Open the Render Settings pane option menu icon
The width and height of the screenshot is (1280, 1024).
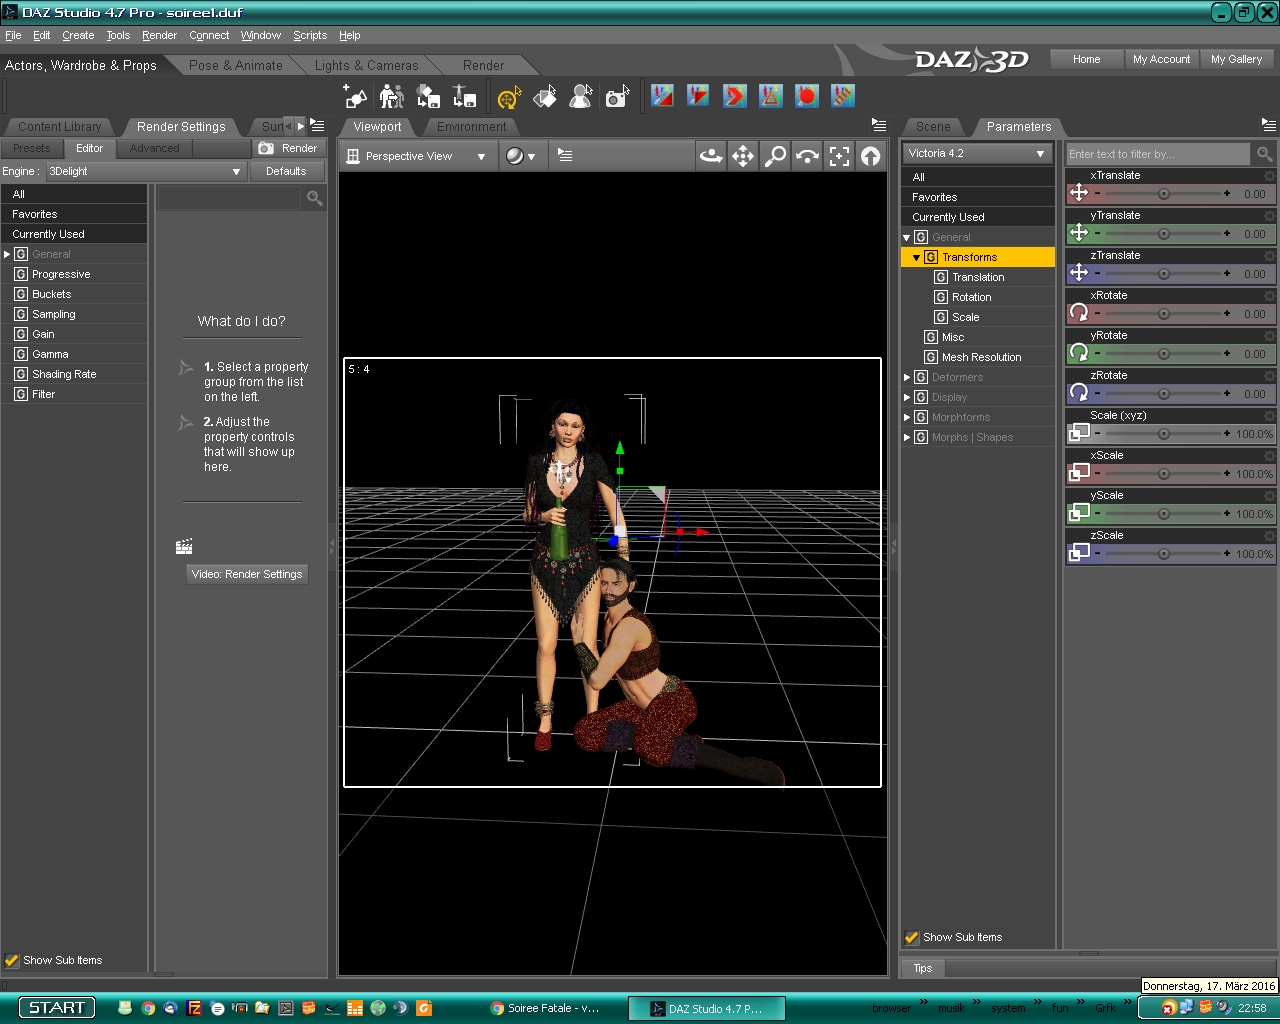(317, 125)
